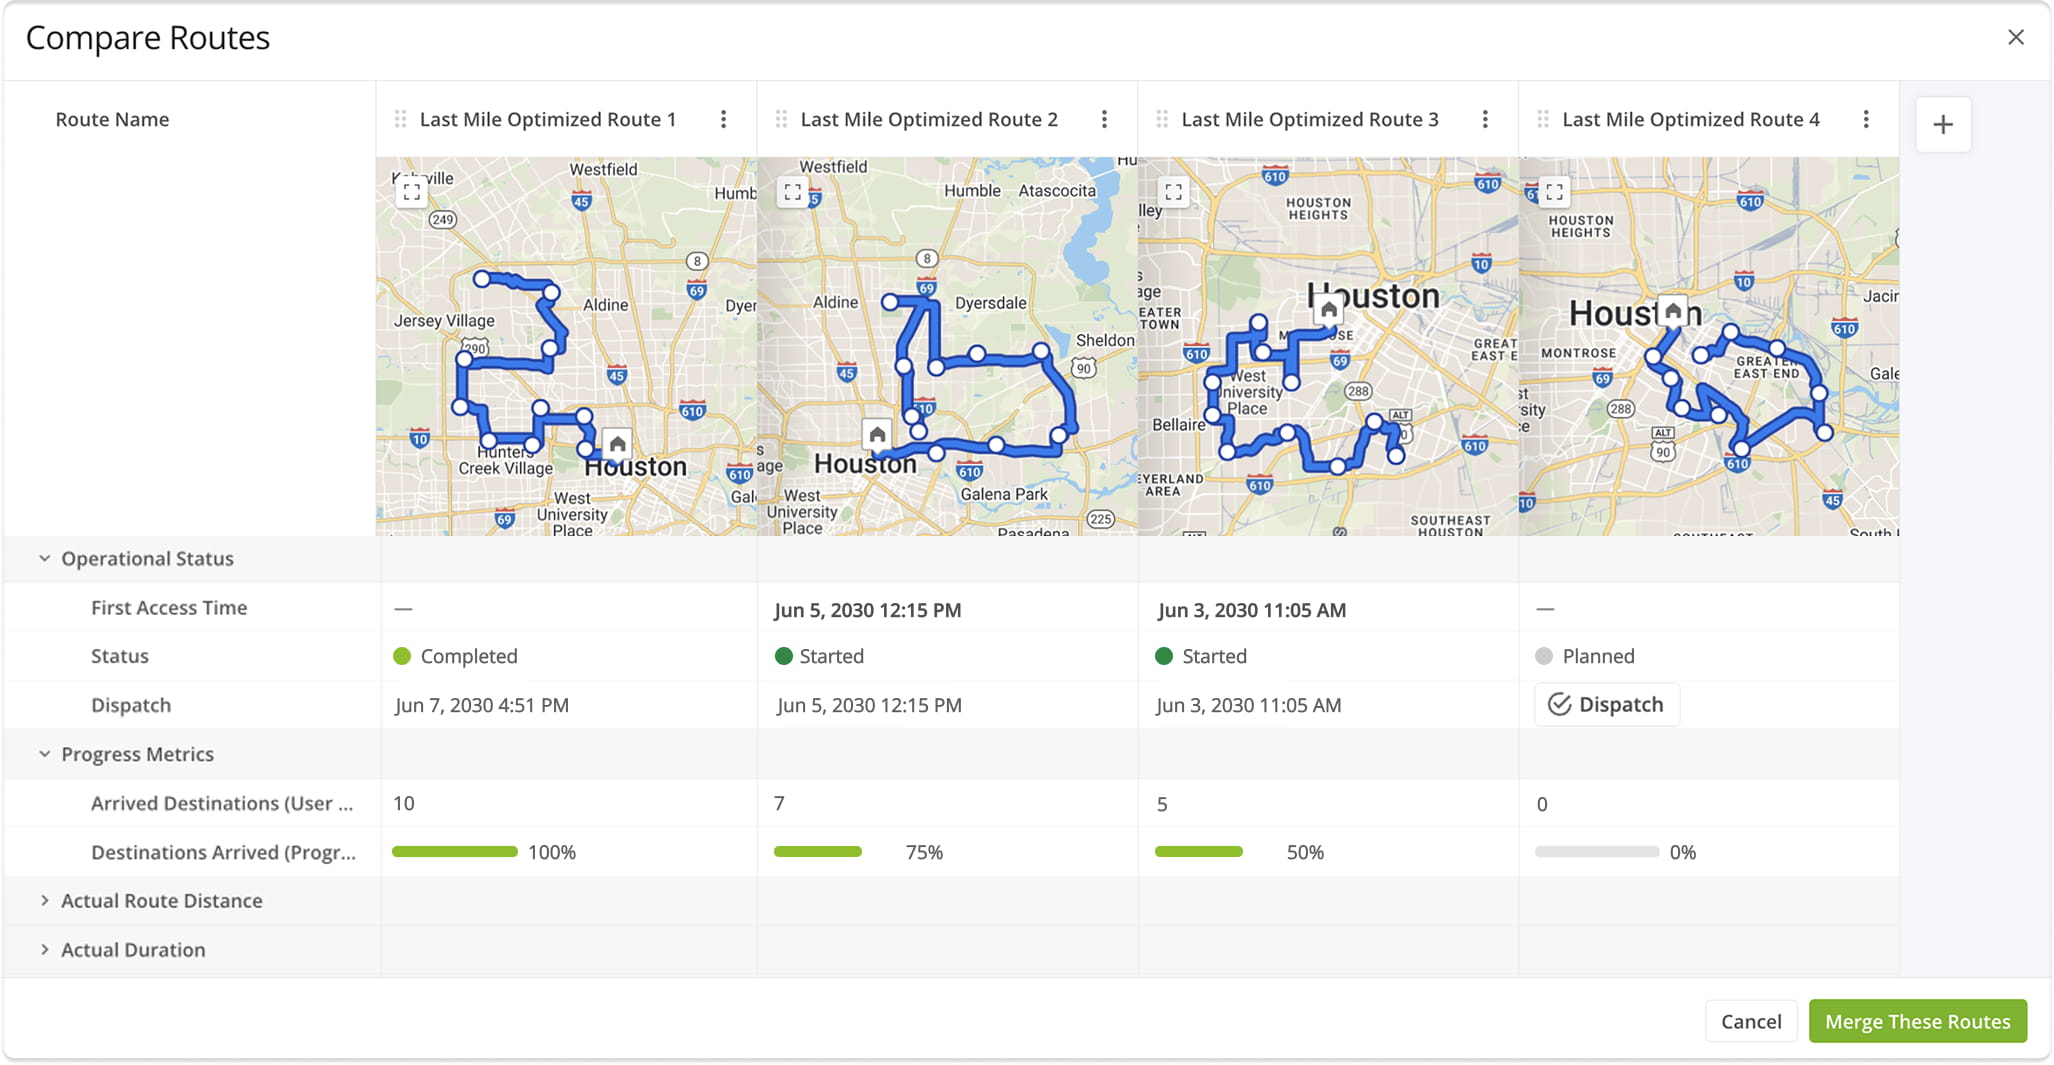
Task: Click the Merge These Routes button
Action: click(x=1917, y=1021)
